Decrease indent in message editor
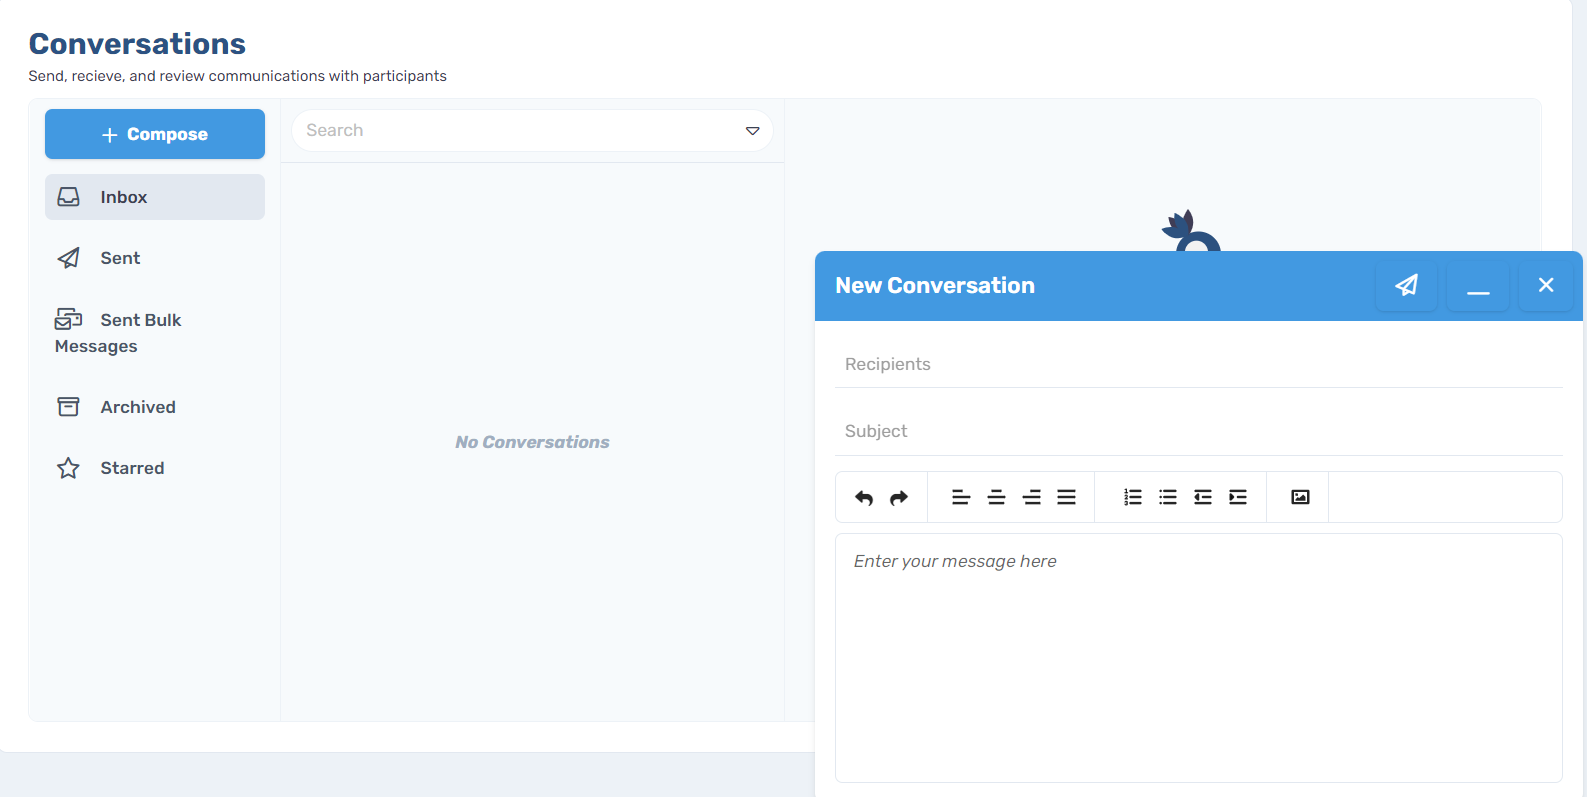The width and height of the screenshot is (1587, 797). point(1203,497)
